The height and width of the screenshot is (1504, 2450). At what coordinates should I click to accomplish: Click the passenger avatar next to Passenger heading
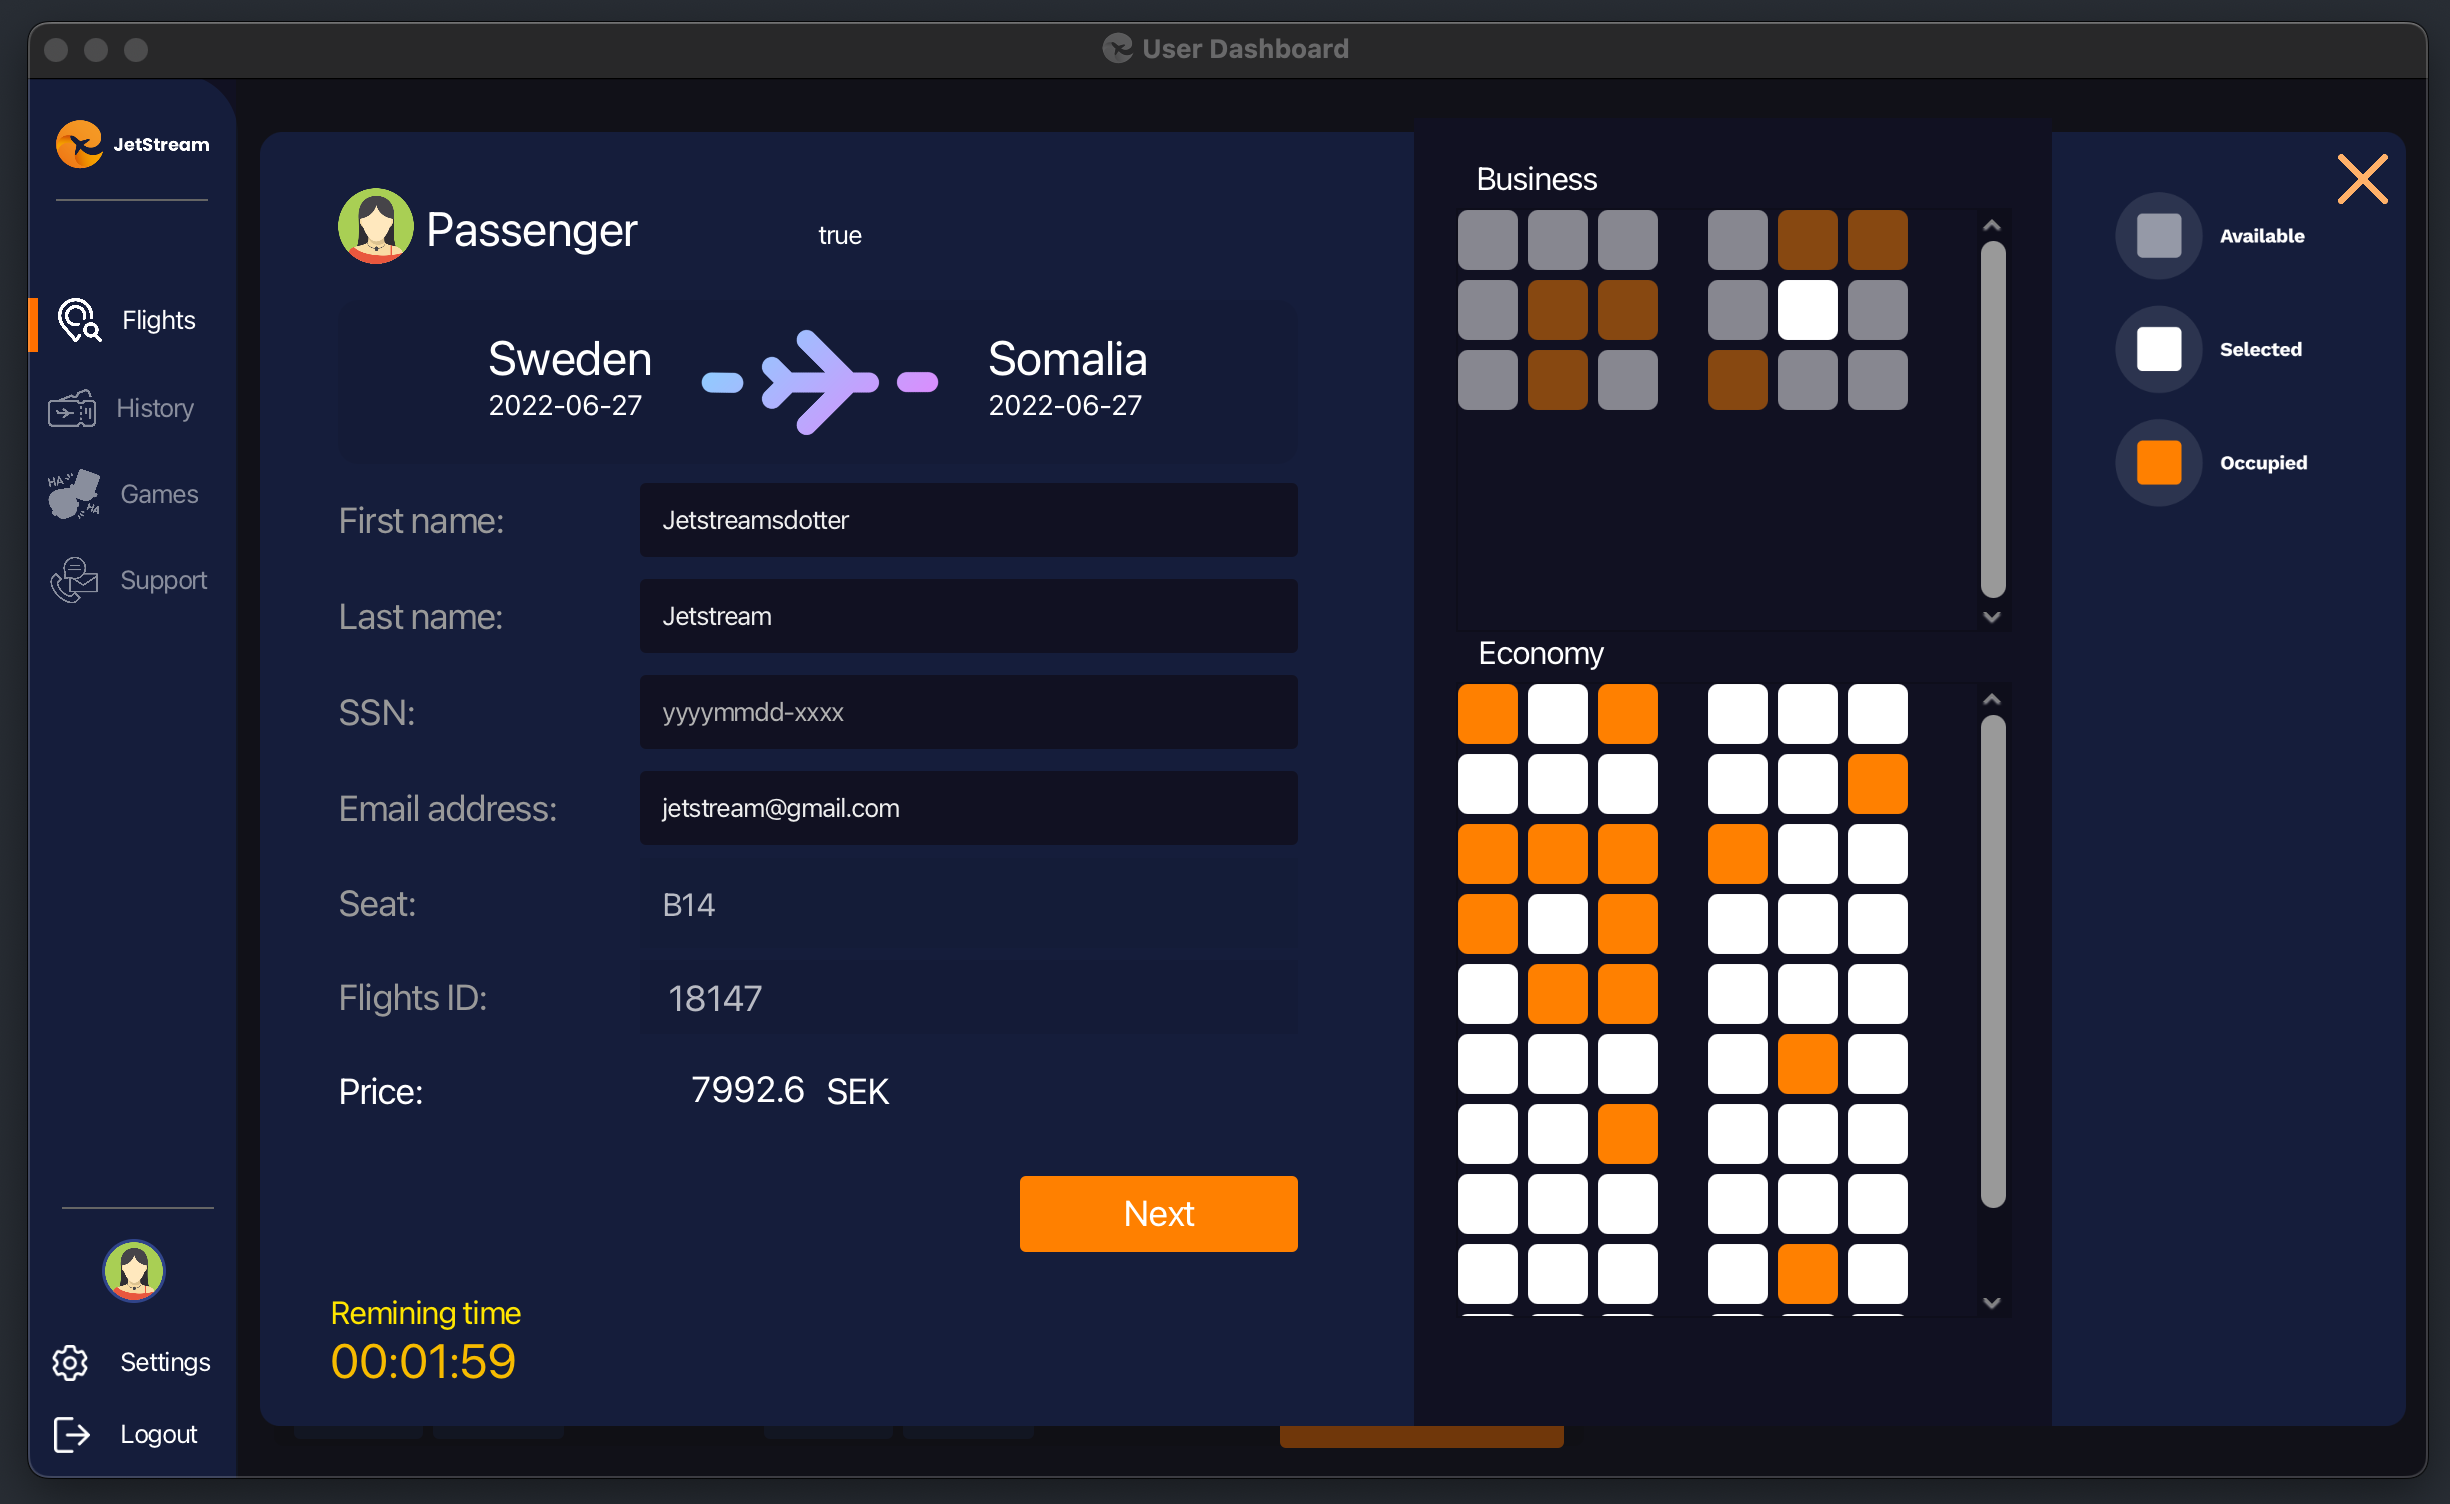(375, 226)
